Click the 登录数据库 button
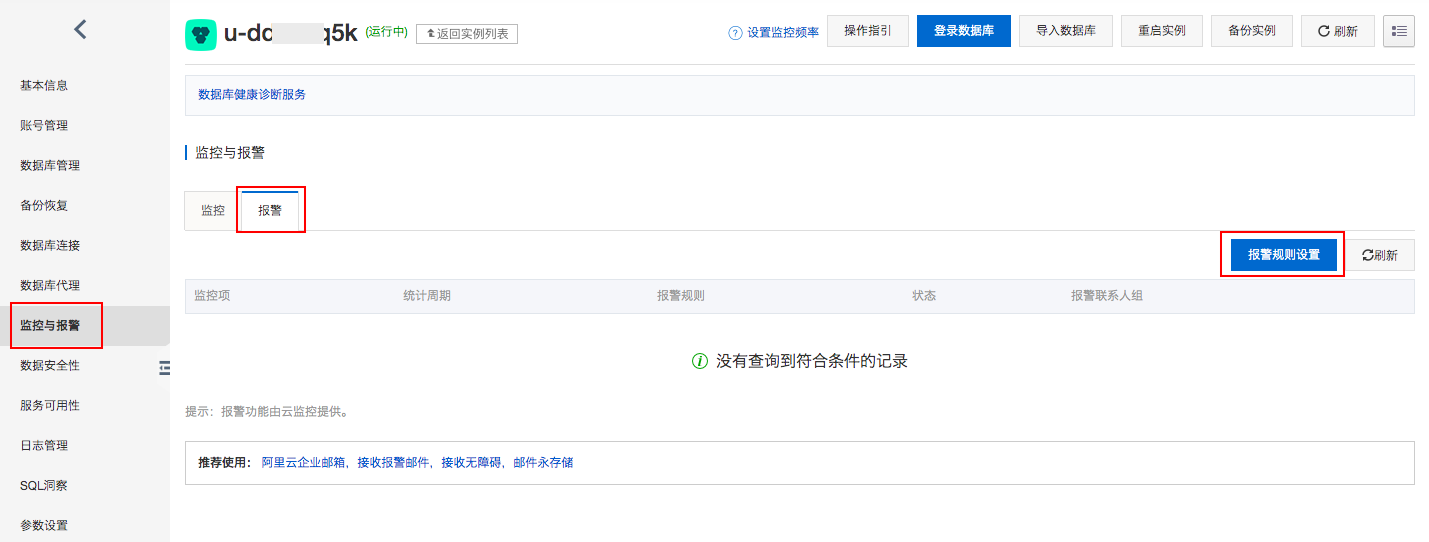Screen dimensions: 1429x542 (963, 31)
